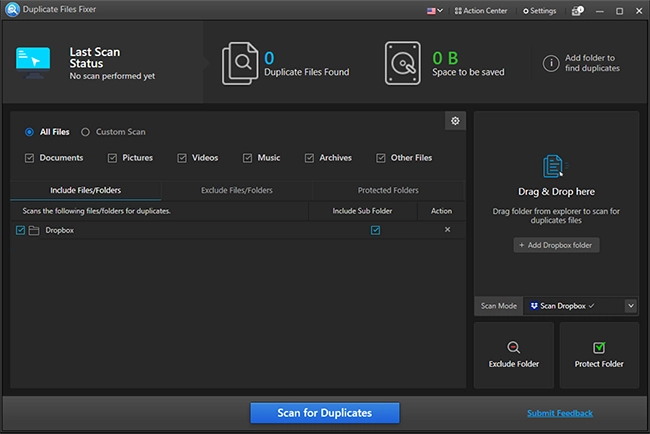650x434 pixels.
Task: Uncheck the Pictures checkbox
Action: click(112, 158)
